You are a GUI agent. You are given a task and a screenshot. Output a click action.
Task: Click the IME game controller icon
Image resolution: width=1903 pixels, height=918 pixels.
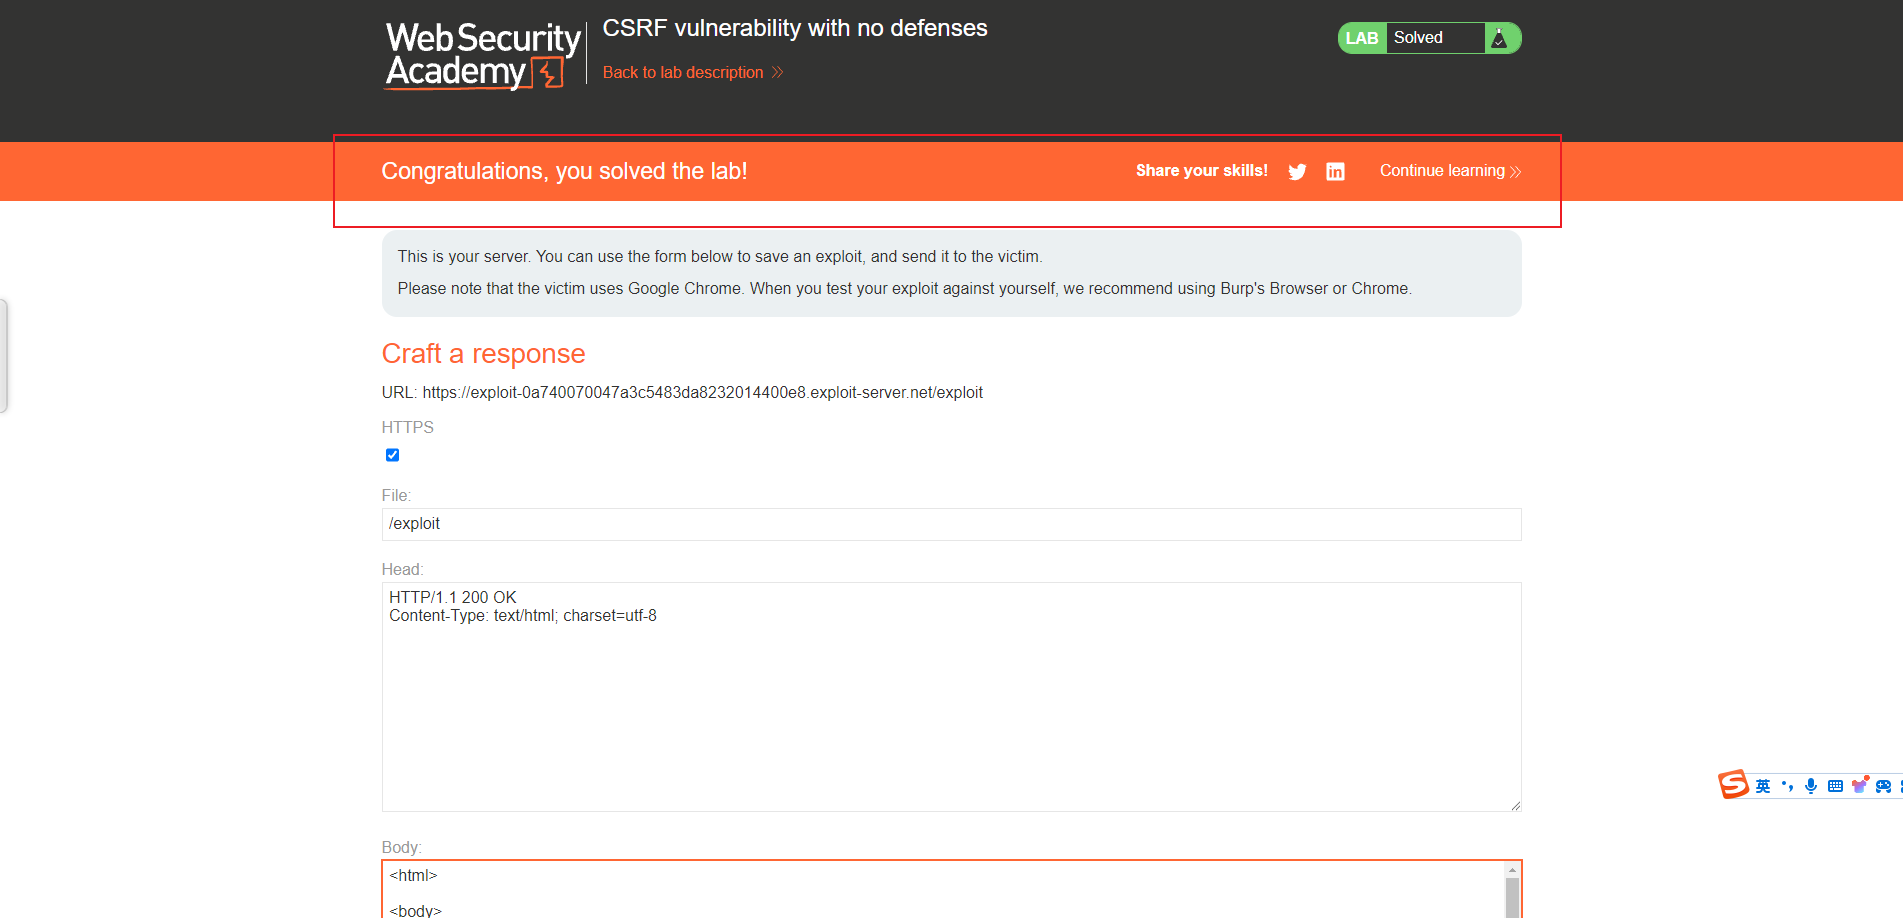pos(1883,786)
